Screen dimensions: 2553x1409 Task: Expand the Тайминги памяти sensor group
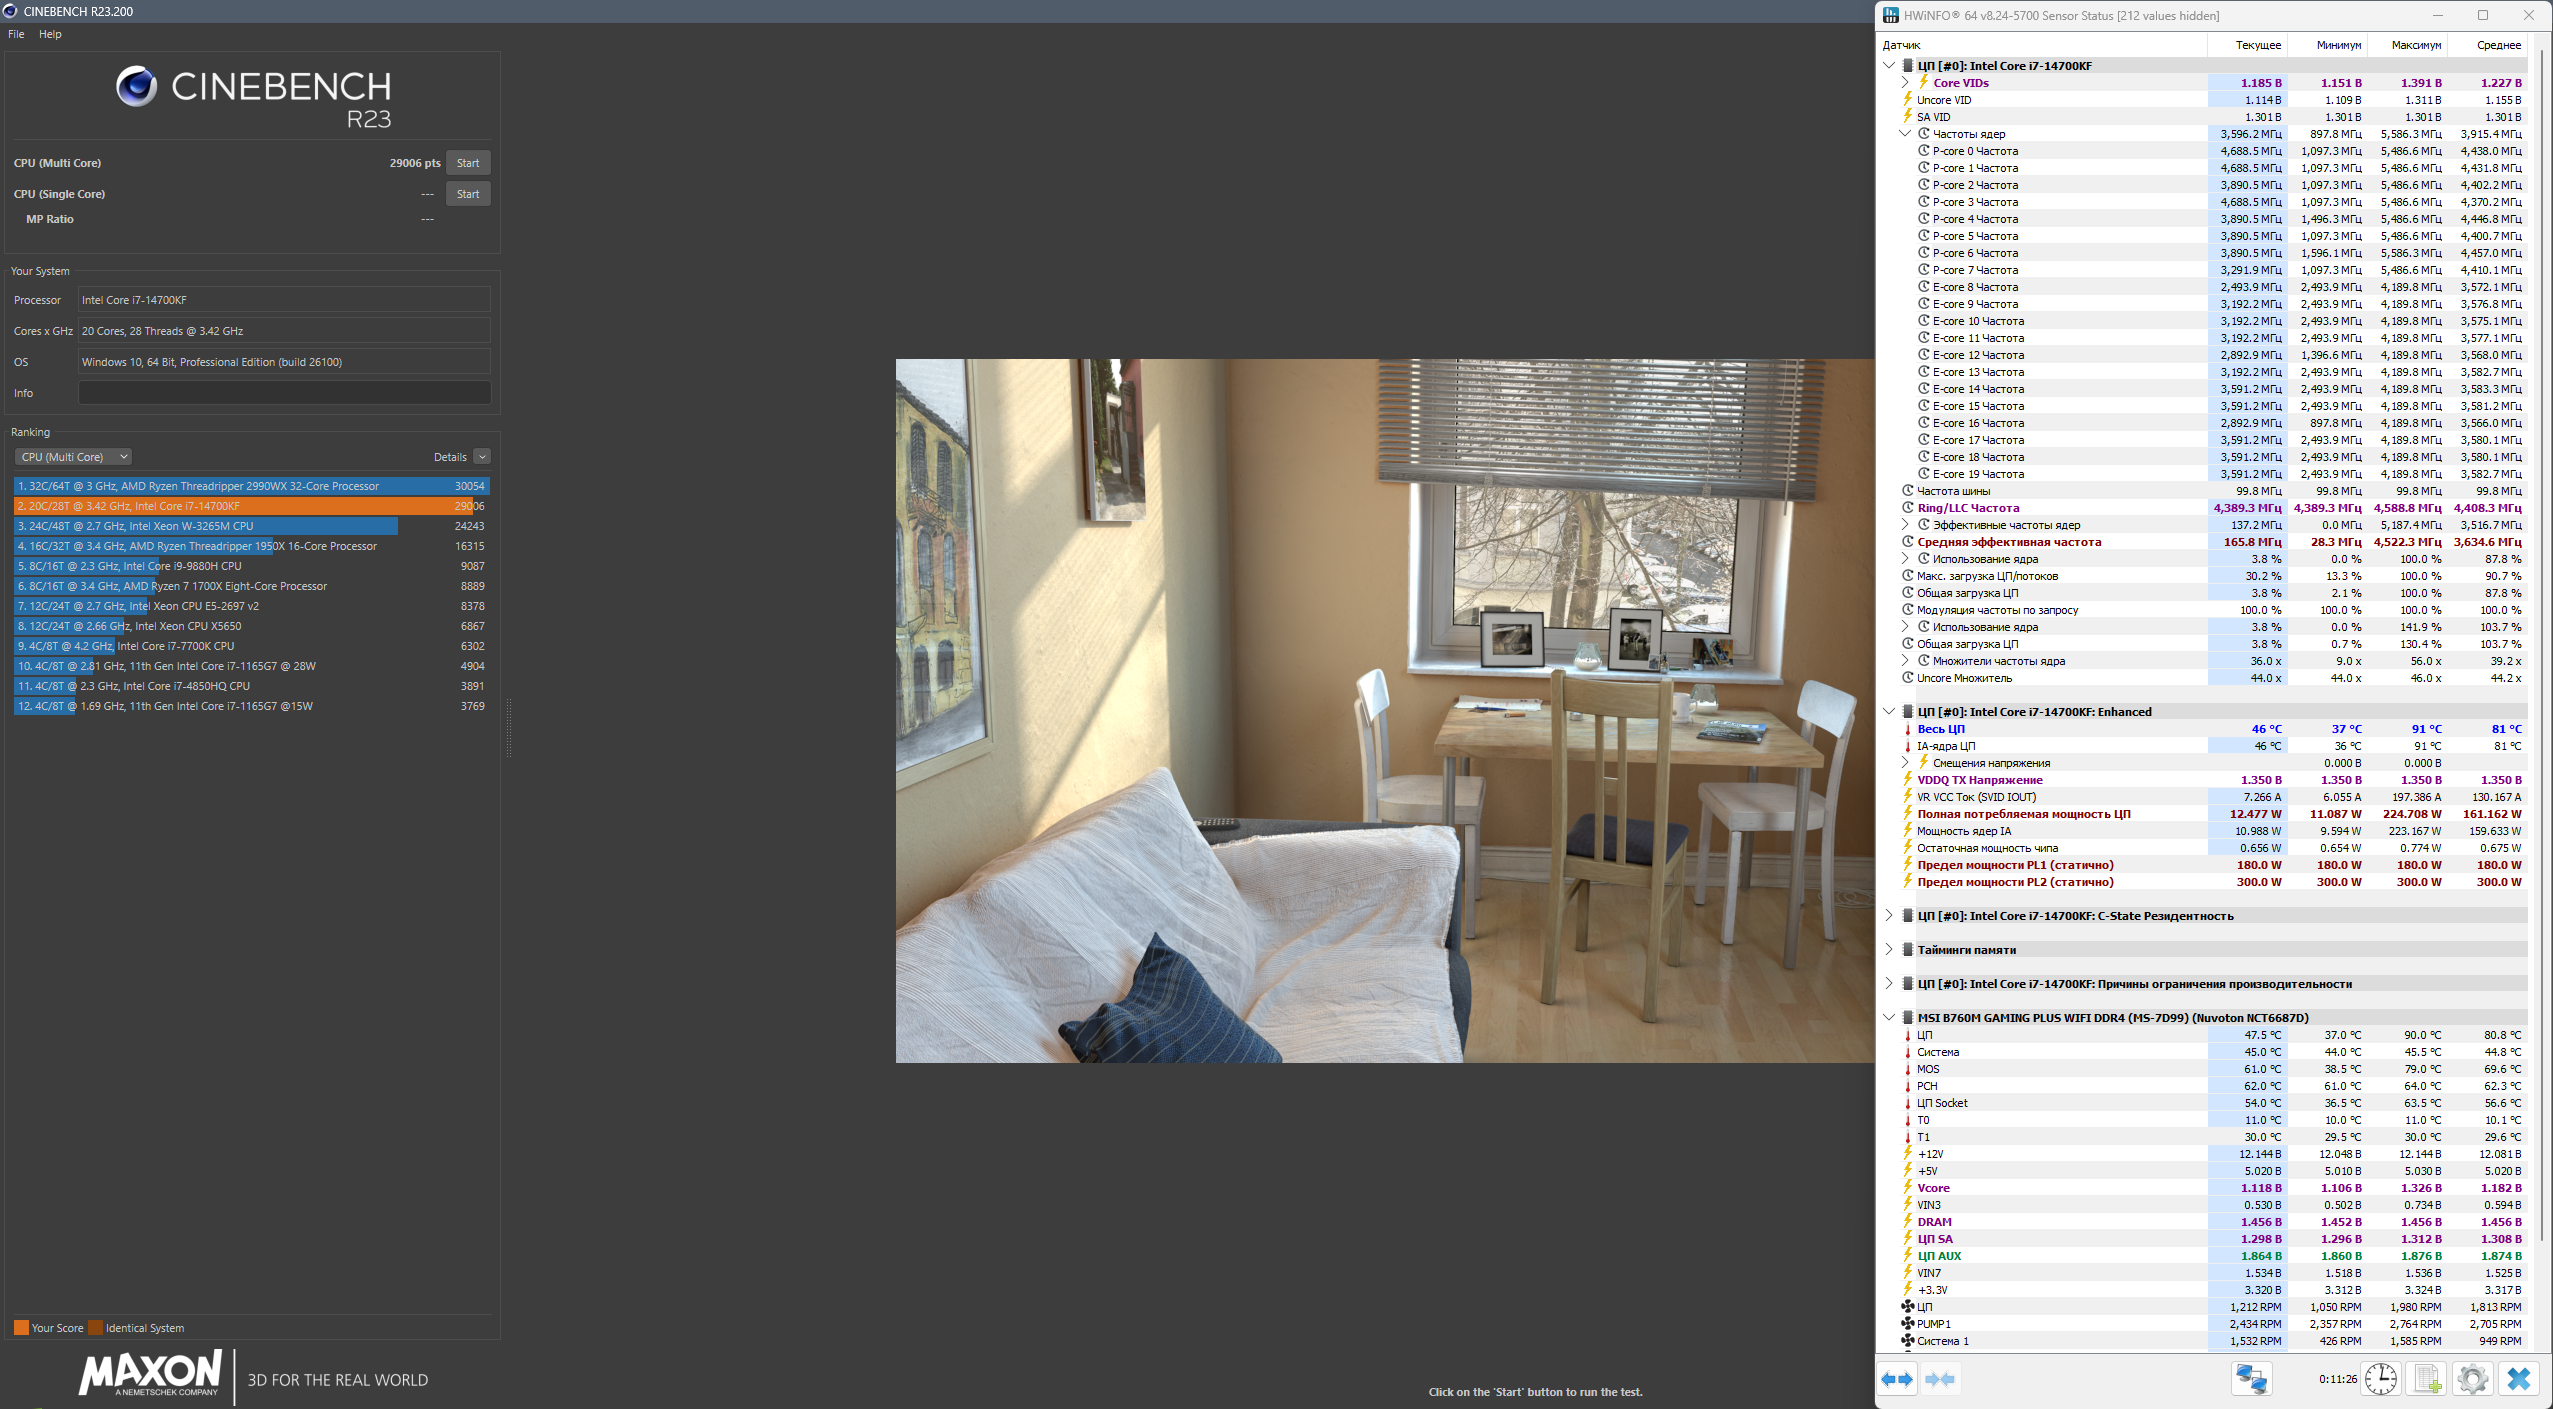[1889, 950]
